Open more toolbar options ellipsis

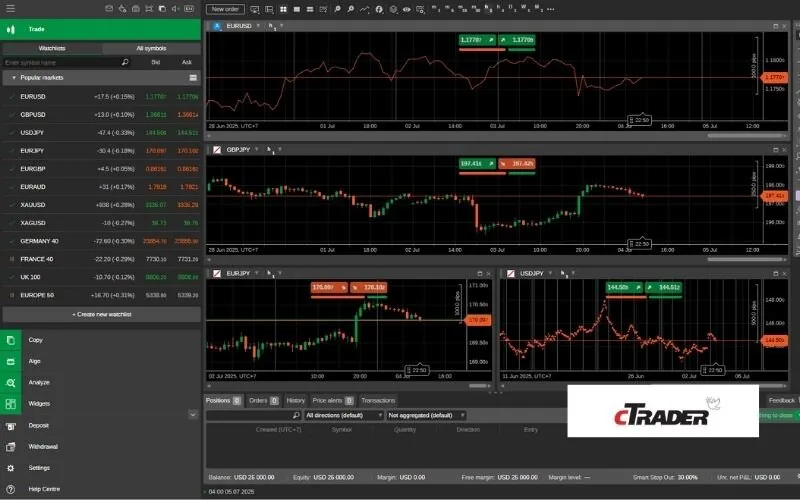551,9
